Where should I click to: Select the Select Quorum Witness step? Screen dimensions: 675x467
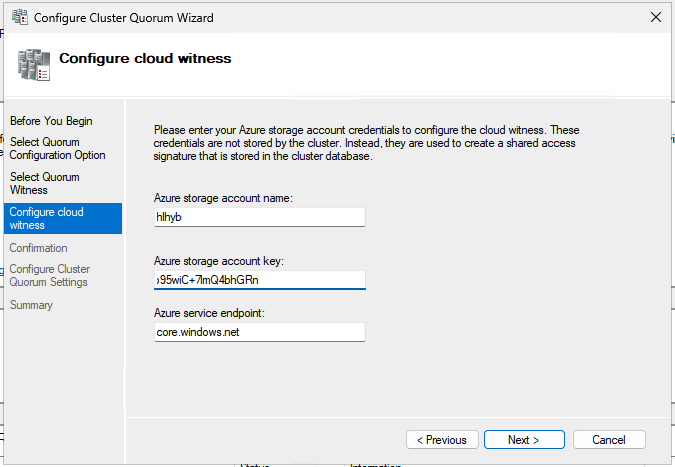point(45,183)
